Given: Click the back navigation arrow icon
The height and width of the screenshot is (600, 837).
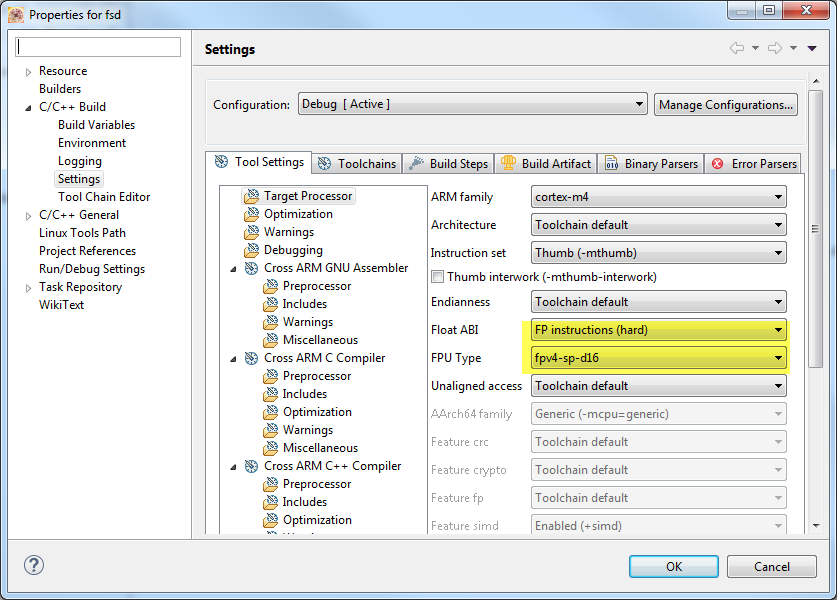Looking at the screenshot, I should tap(736, 48).
